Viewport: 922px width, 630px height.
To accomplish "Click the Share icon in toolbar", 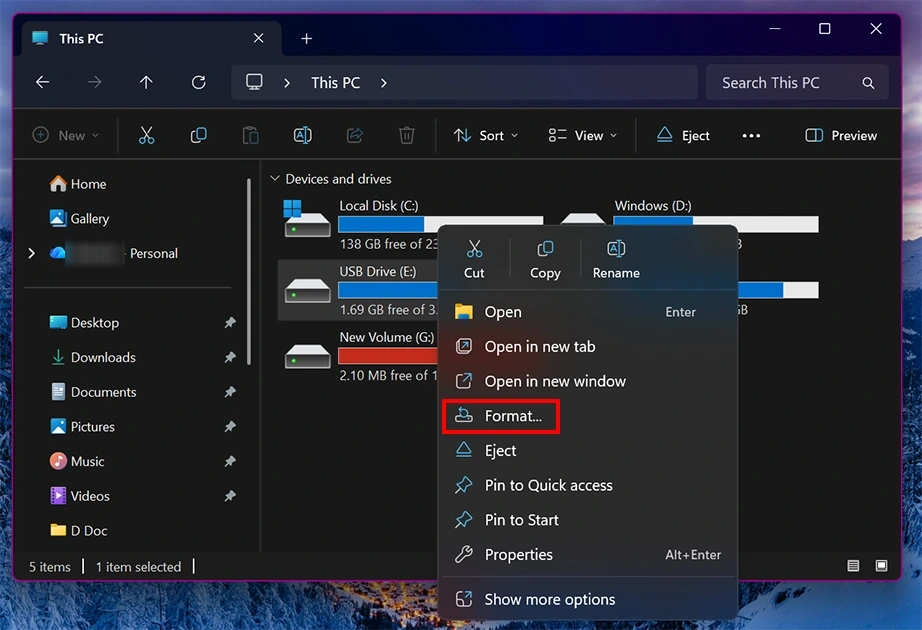I will tap(355, 135).
